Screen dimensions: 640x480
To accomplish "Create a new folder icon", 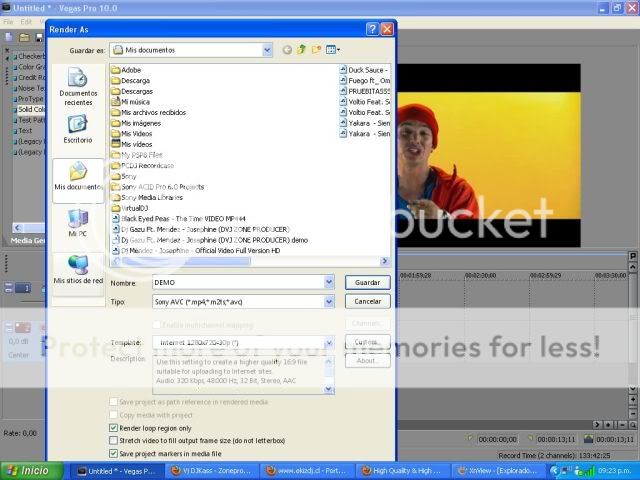I will [x=316, y=50].
